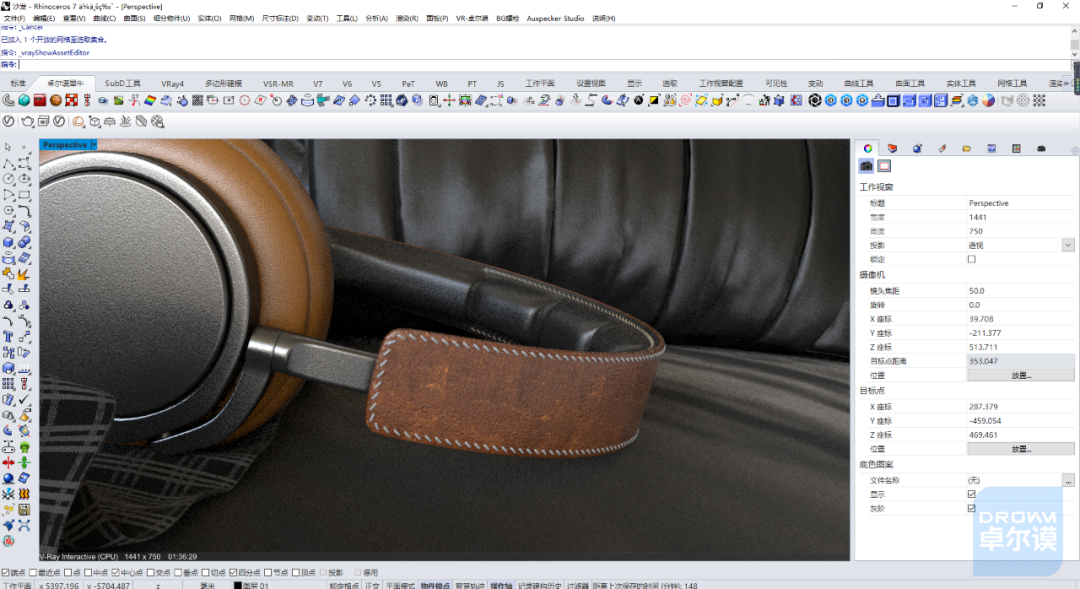Open the 曲面(S) menu
The height and width of the screenshot is (589, 1080).
(x=134, y=19)
